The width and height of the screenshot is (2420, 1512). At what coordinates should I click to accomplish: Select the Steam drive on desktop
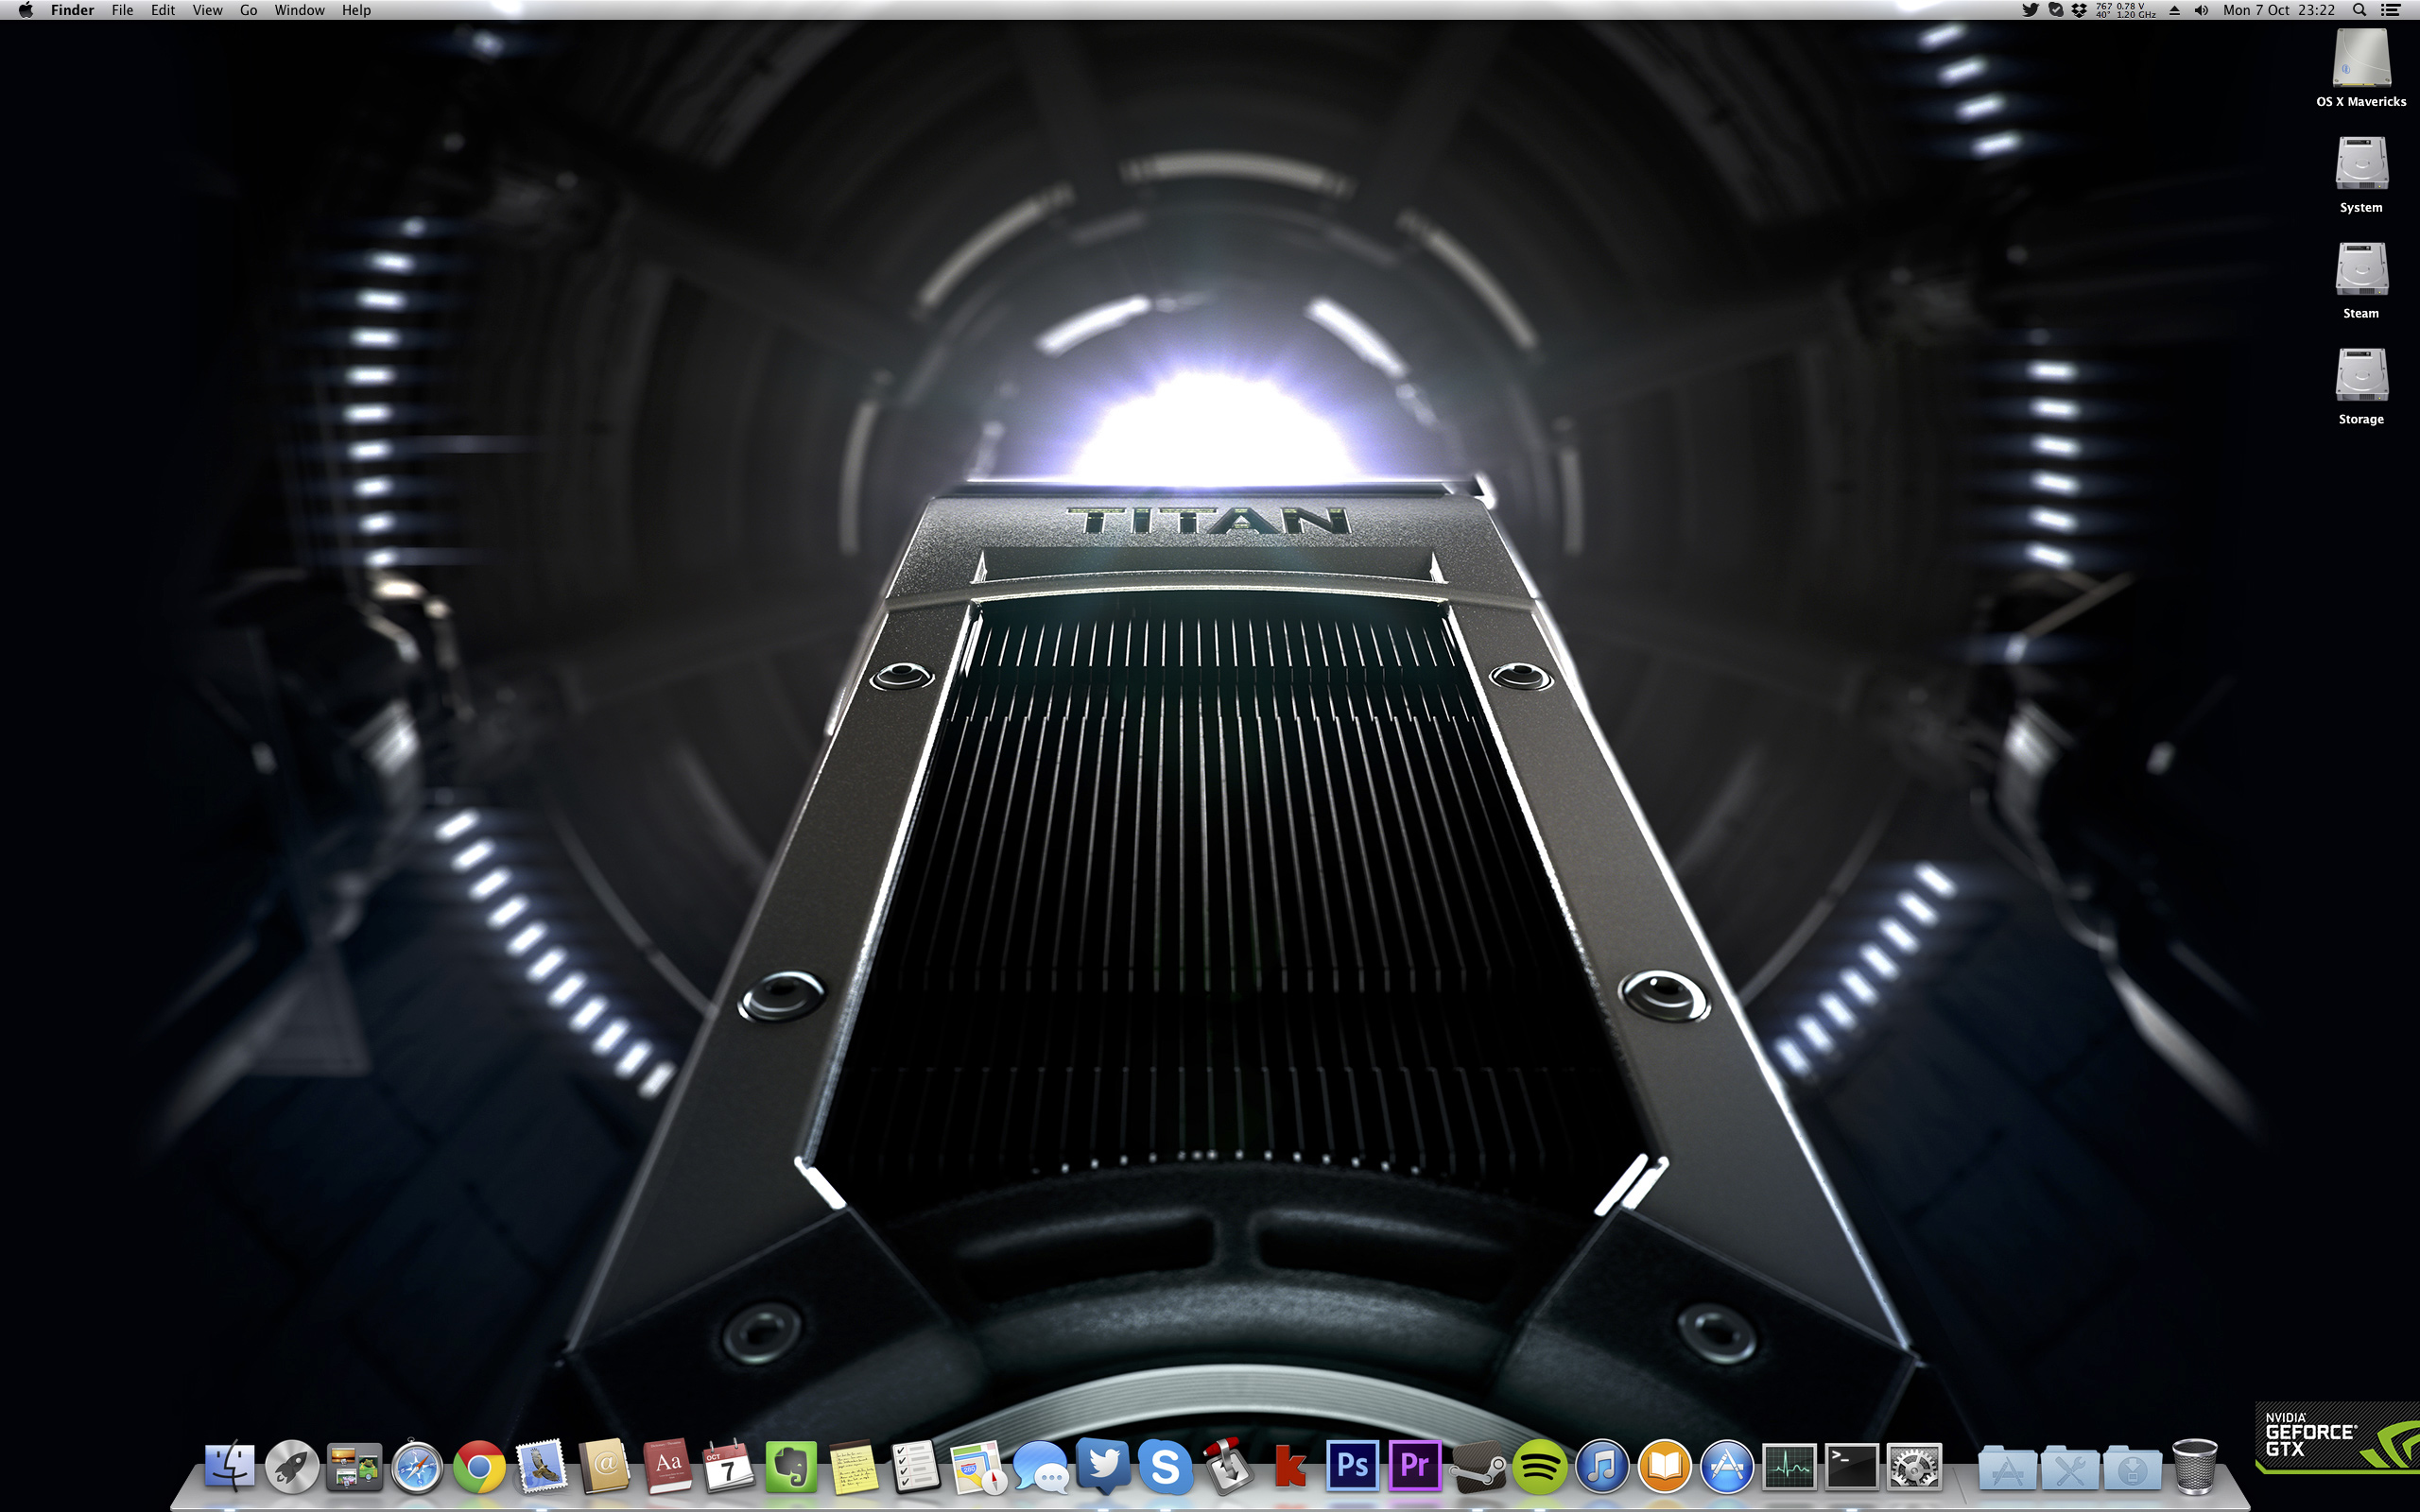pyautogui.click(x=2360, y=272)
